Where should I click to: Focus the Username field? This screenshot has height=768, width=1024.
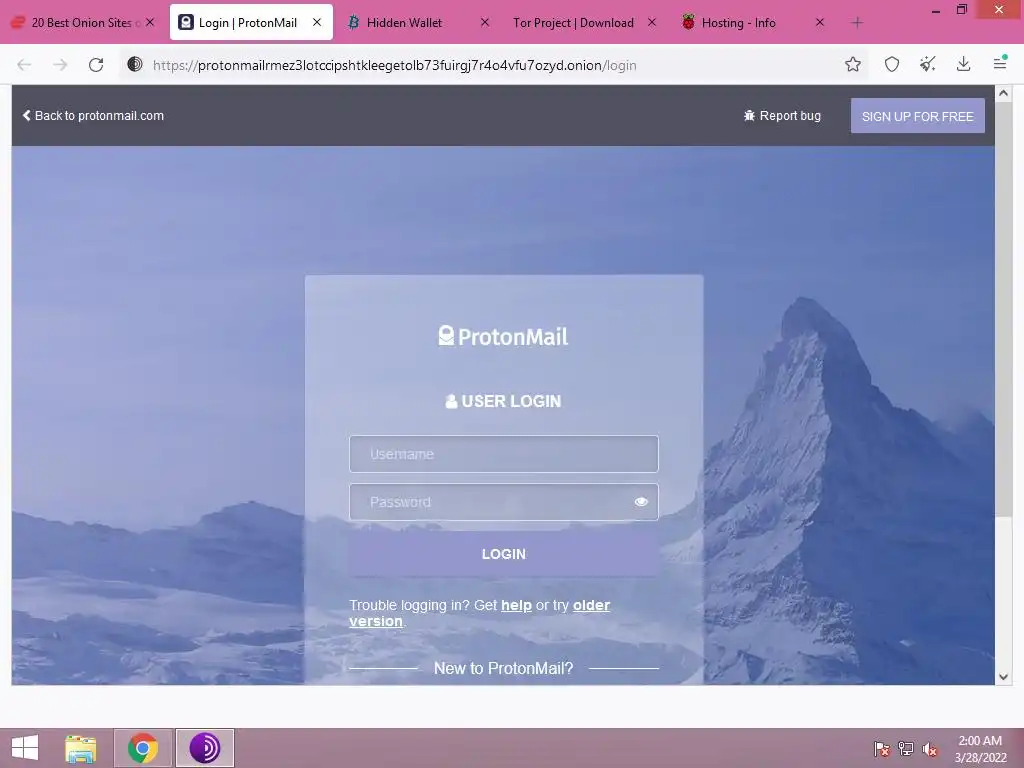coord(504,454)
